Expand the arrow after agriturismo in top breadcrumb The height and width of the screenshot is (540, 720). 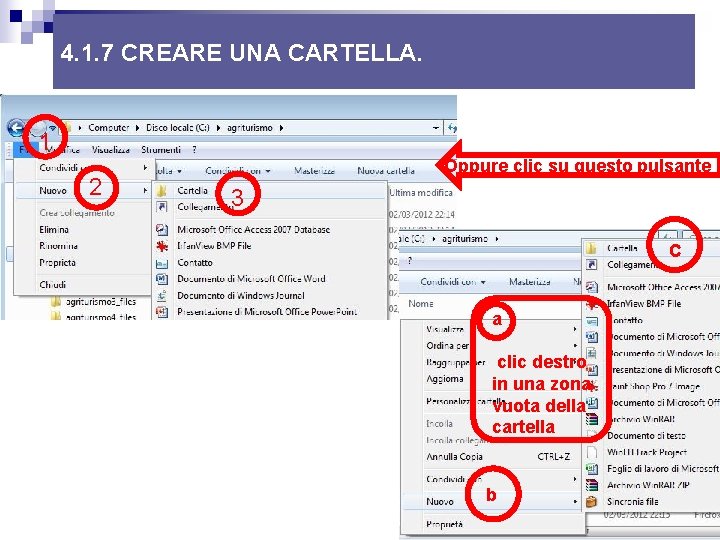point(281,128)
